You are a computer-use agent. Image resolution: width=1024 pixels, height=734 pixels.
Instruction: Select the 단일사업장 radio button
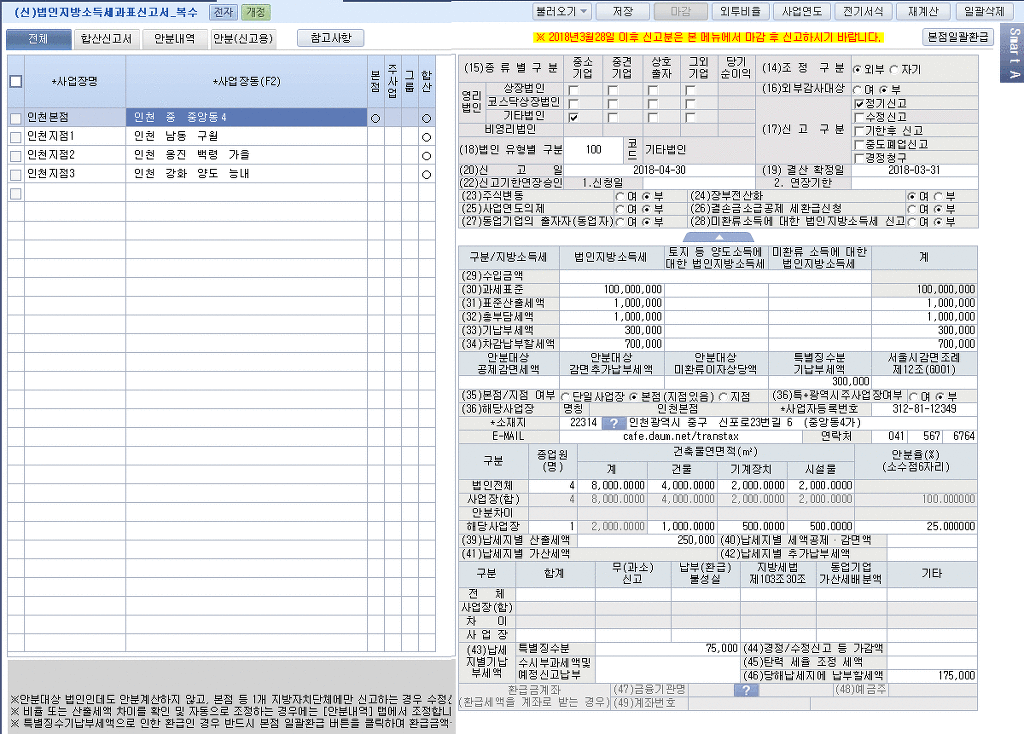click(566, 396)
